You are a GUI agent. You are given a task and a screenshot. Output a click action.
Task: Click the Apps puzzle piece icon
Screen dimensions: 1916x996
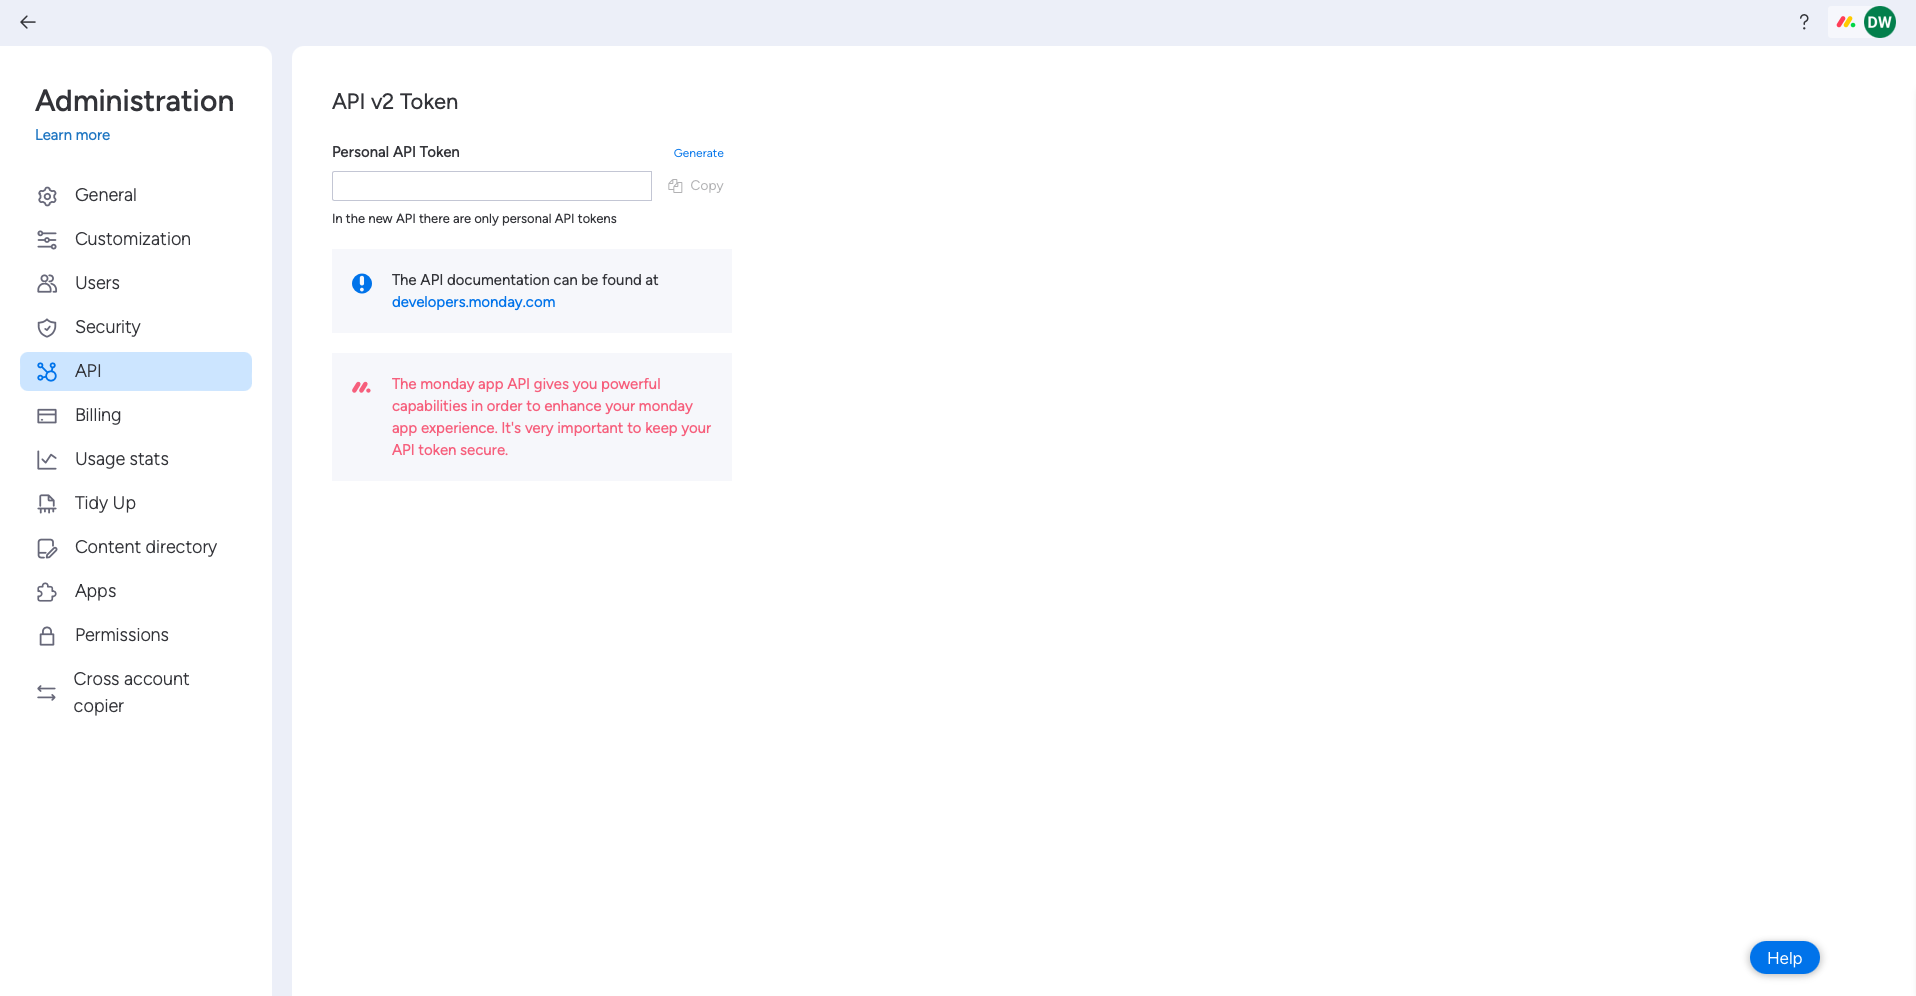47,592
